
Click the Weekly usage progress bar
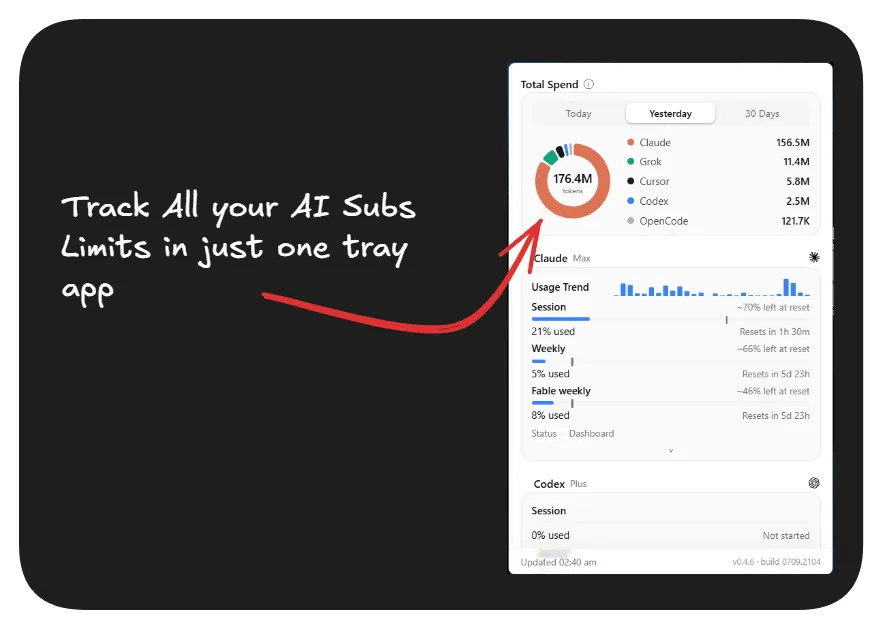point(670,361)
